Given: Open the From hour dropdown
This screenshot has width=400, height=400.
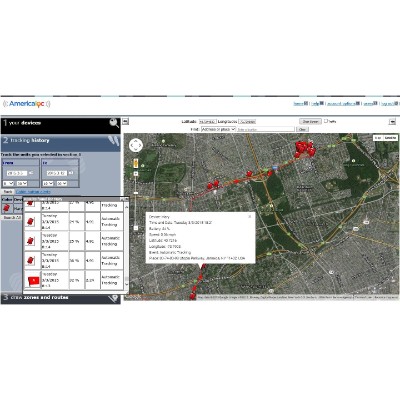Looking at the screenshot, I should pyautogui.click(x=8, y=184).
